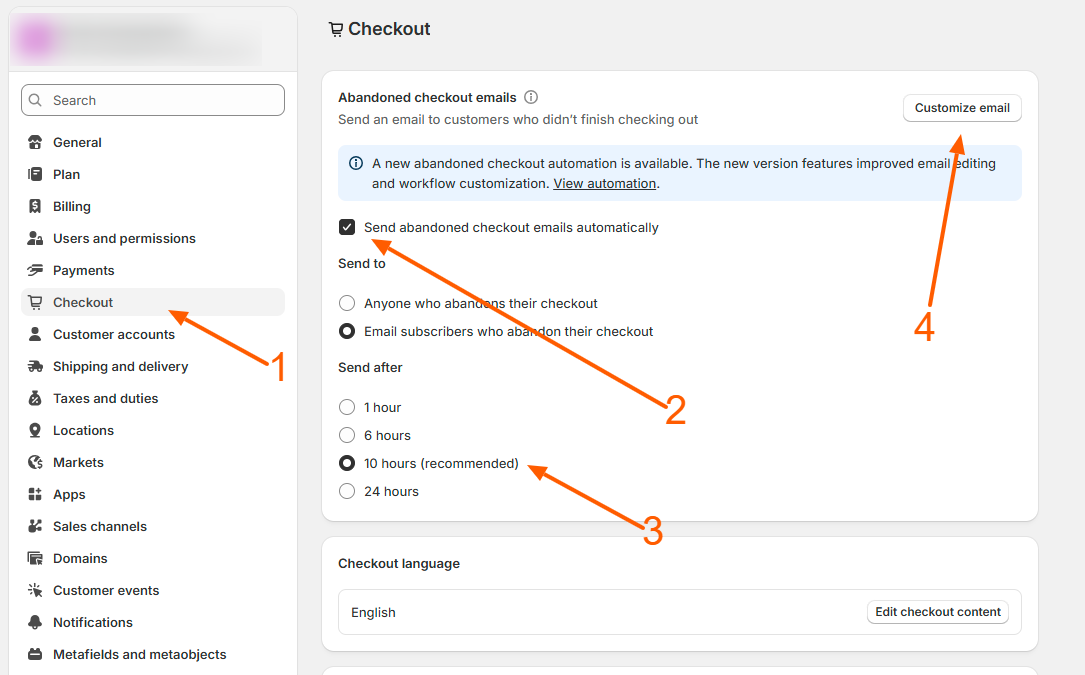This screenshot has width=1085, height=675.
Task: Open Apps settings page
Action: pyautogui.click(x=153, y=494)
